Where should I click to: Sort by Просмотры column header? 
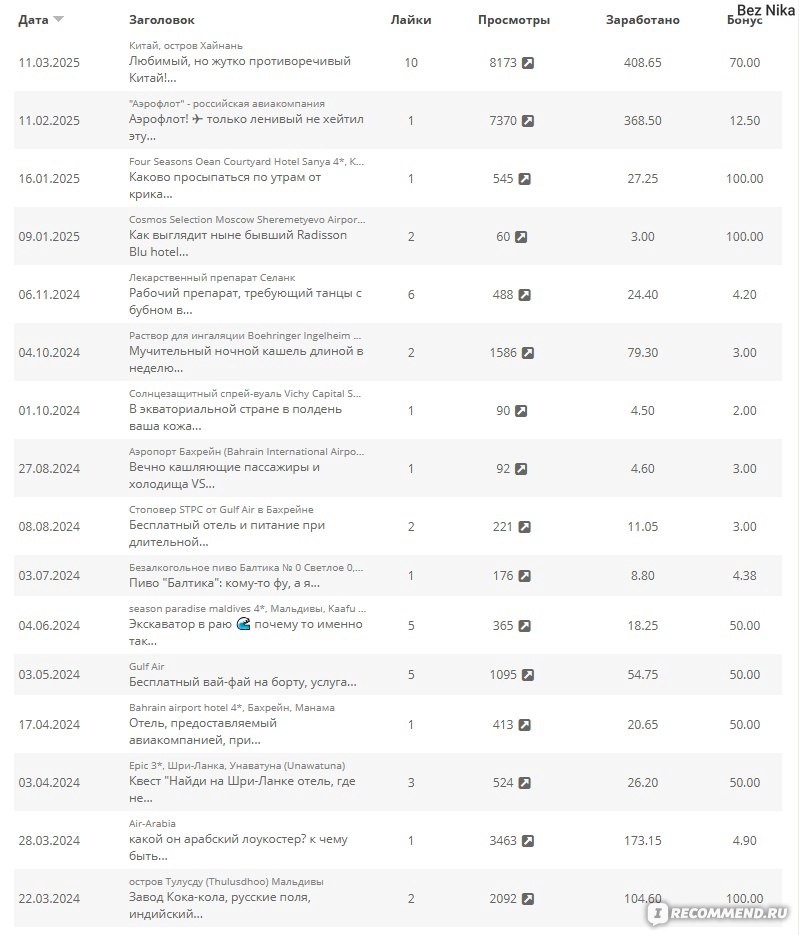[513, 20]
